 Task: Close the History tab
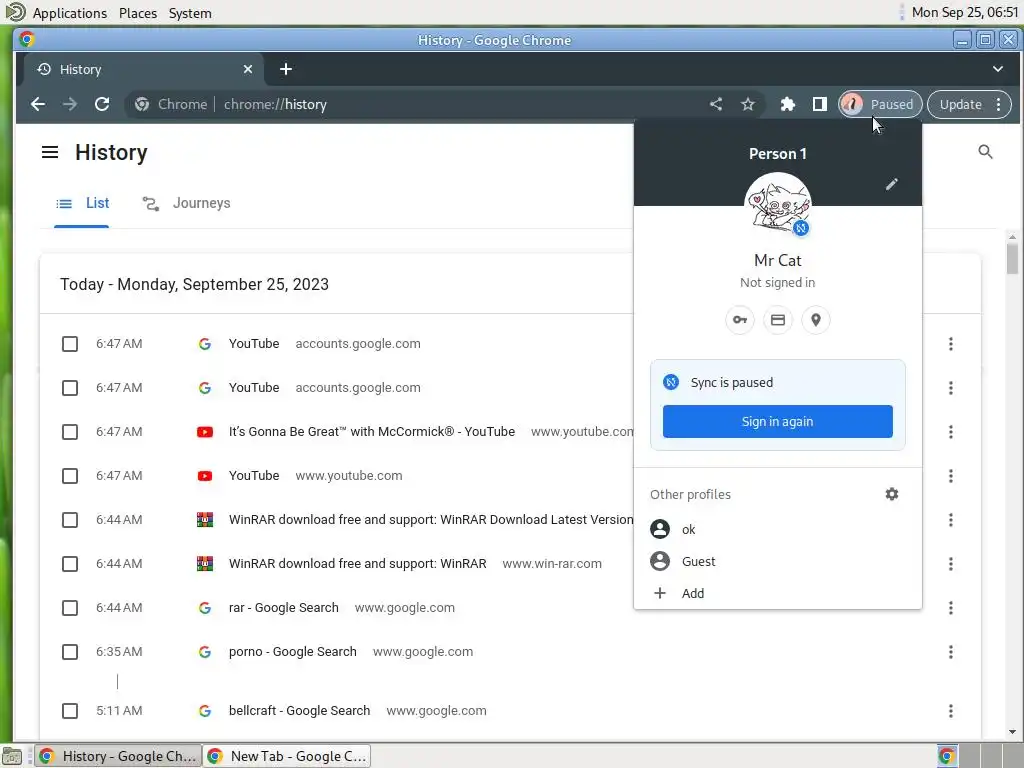pyautogui.click(x=248, y=69)
